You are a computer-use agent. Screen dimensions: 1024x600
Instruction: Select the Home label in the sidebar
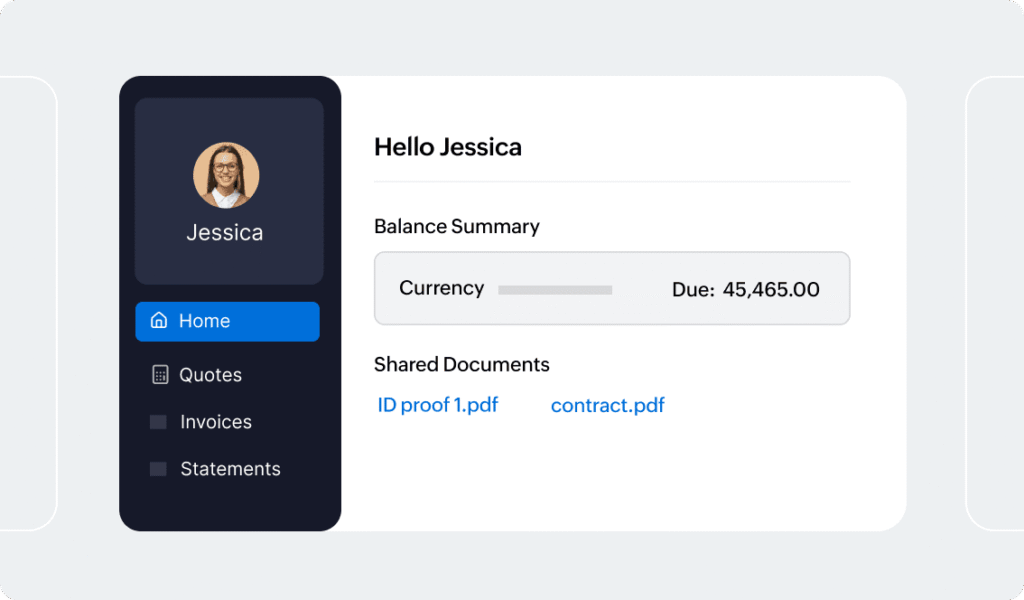click(204, 321)
